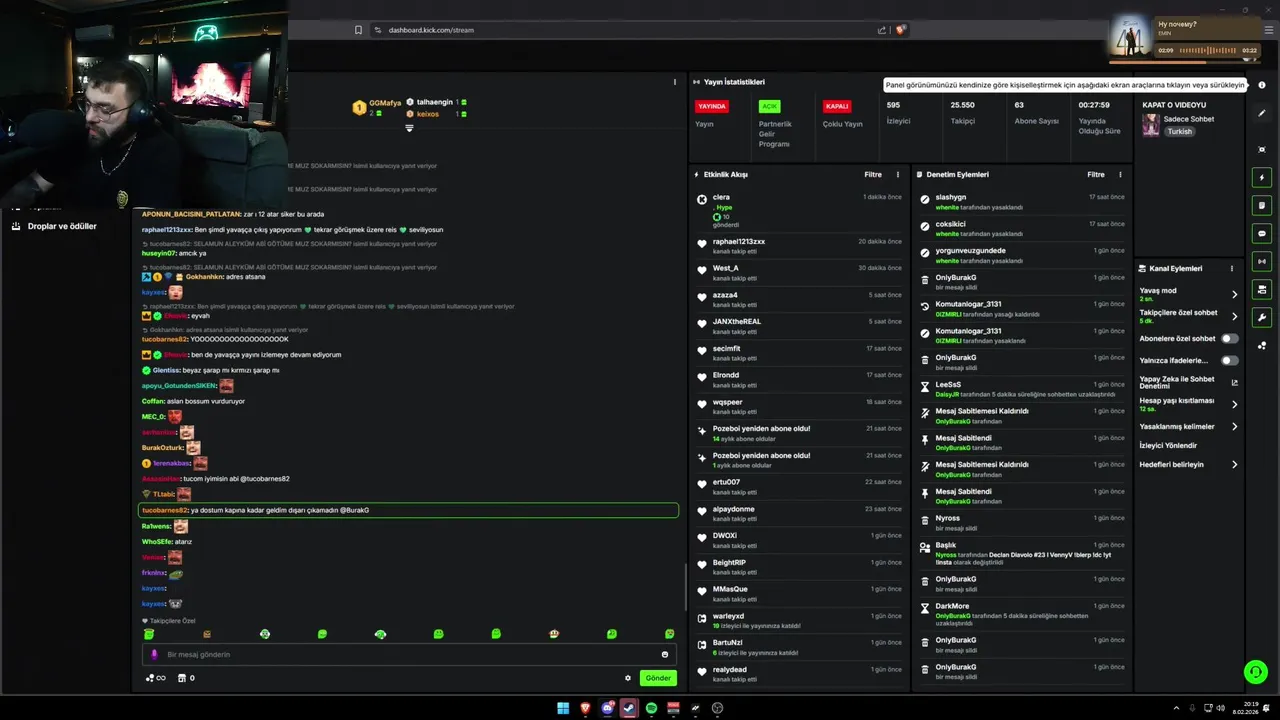
Task: Click the first green emote in emote row
Action: click(x=149, y=634)
